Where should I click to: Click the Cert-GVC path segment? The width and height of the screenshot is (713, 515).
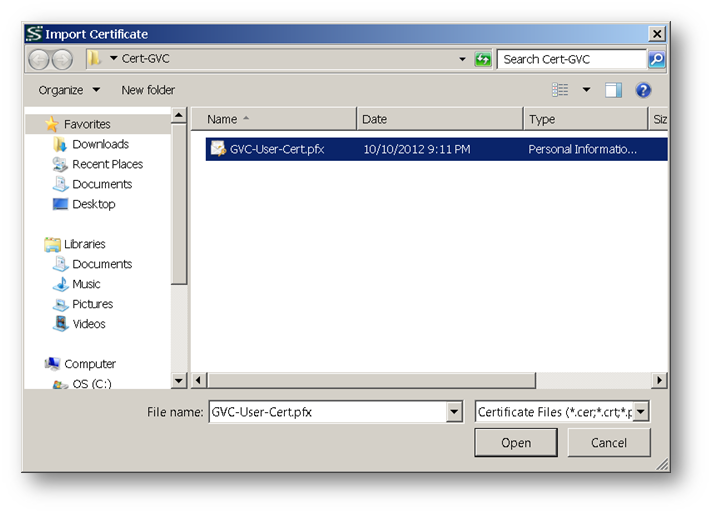(146, 58)
